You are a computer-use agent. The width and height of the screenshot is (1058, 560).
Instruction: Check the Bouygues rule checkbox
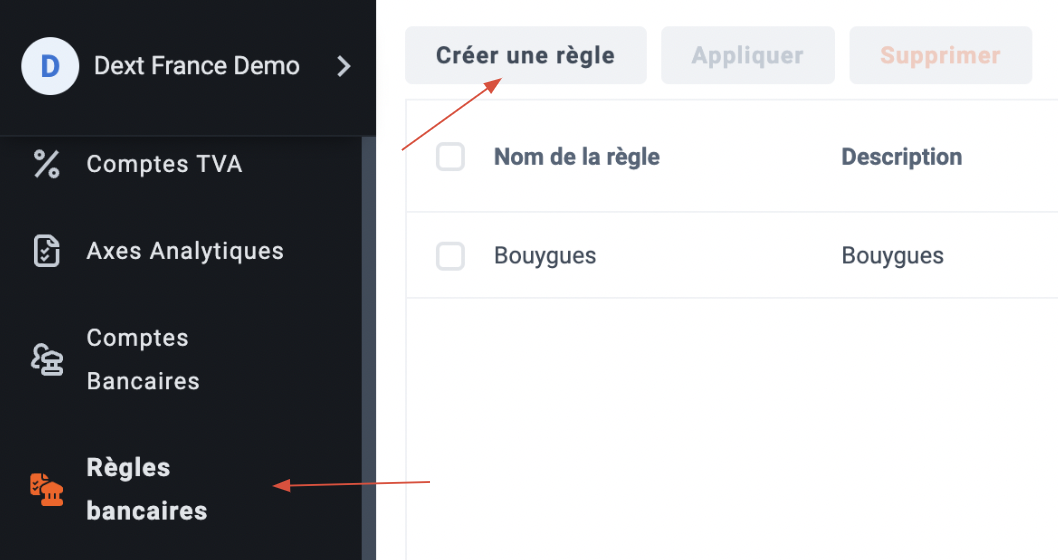pyautogui.click(x=450, y=256)
